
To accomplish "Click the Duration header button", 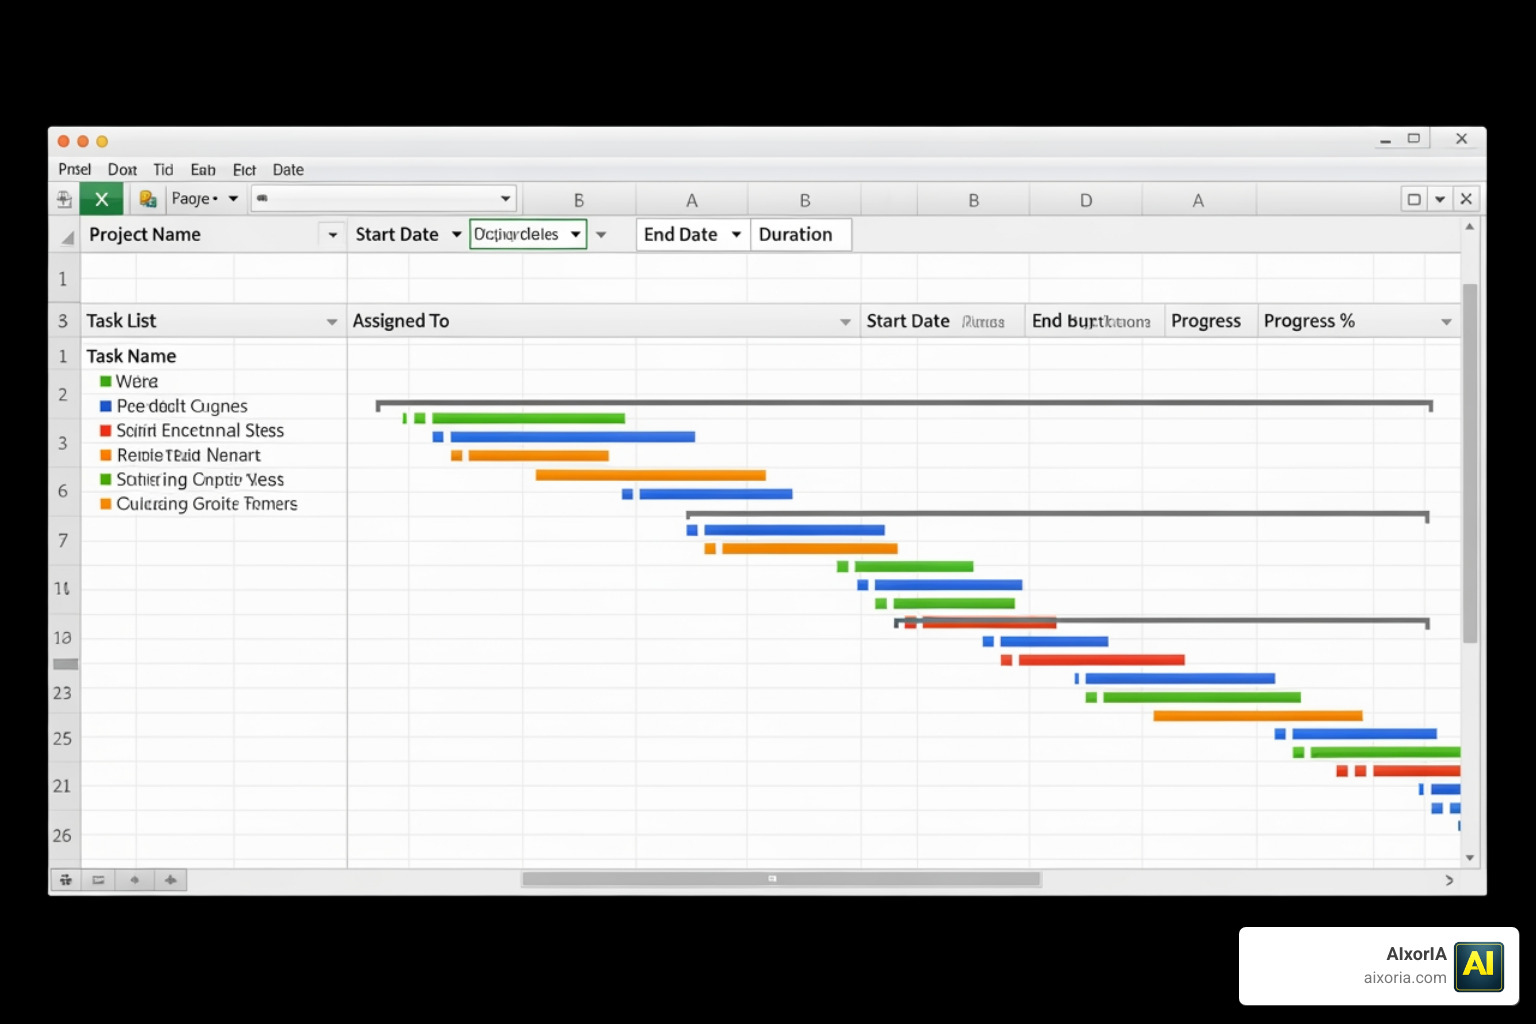I will [800, 235].
